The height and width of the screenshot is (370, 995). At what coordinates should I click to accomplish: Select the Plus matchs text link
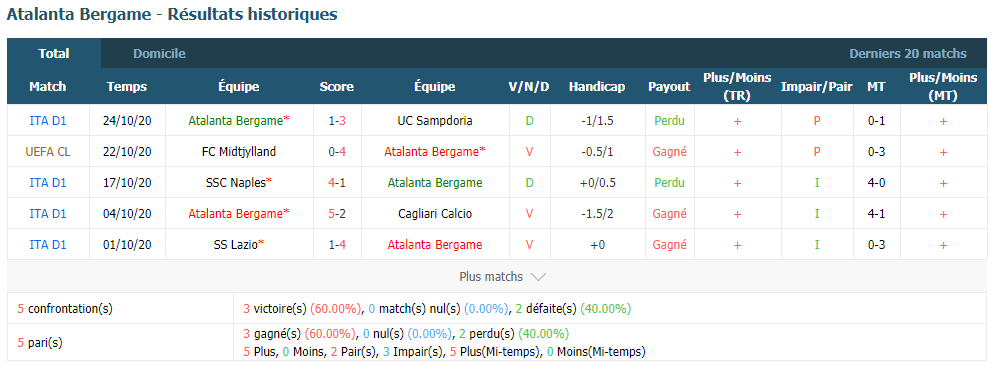click(x=491, y=277)
